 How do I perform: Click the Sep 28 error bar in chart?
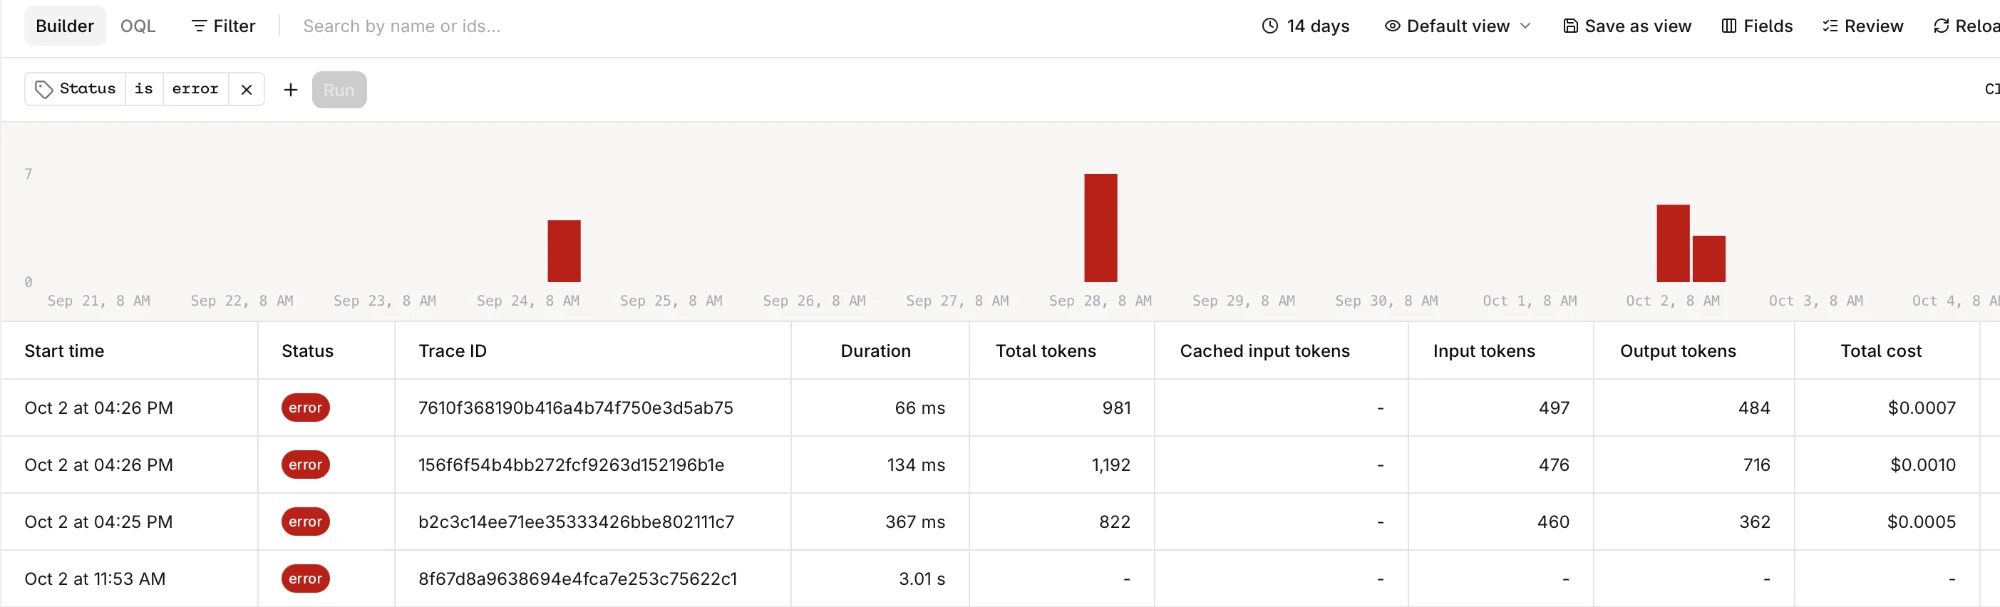coord(1101,228)
